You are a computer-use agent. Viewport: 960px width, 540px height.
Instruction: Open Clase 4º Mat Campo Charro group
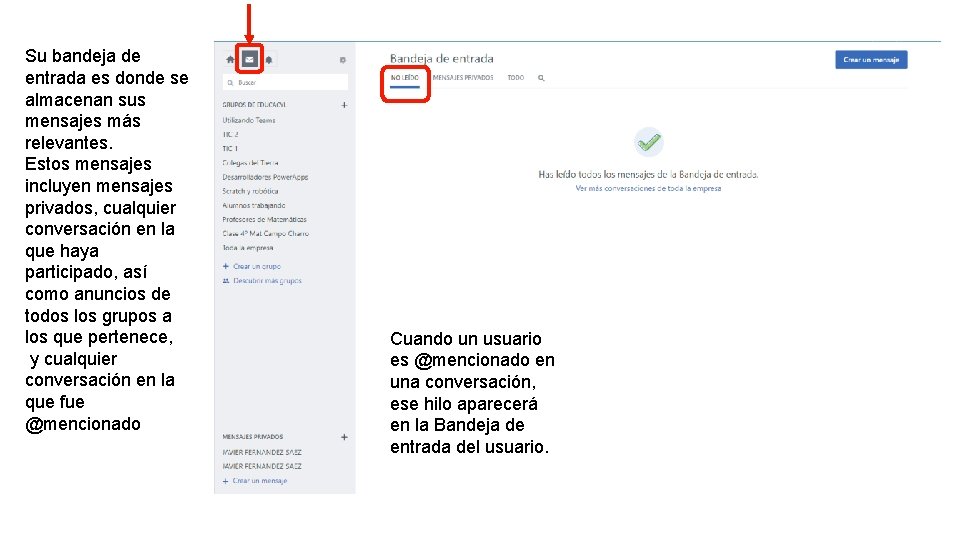tap(265, 233)
